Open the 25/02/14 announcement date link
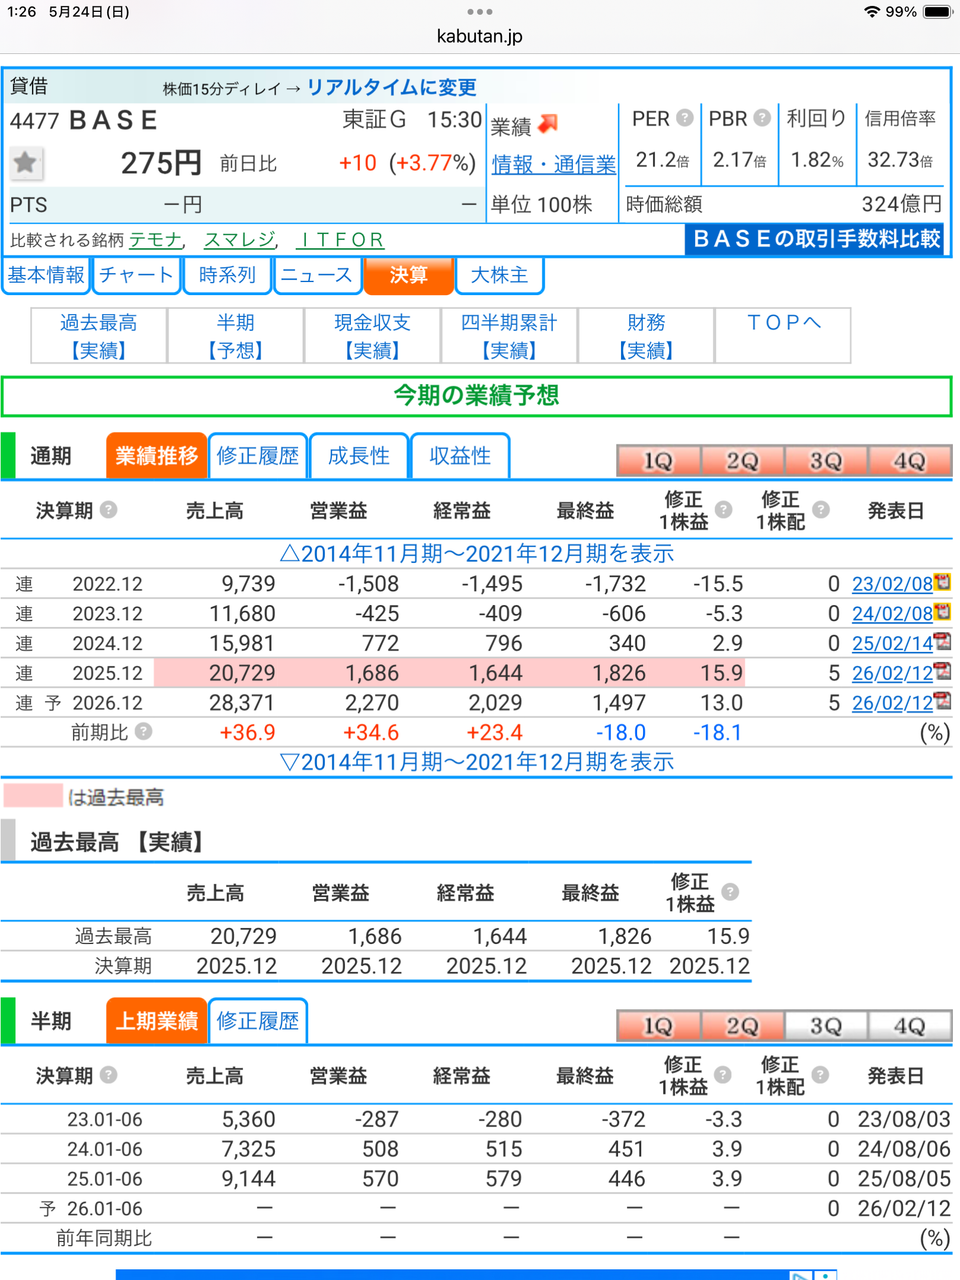 click(x=892, y=643)
